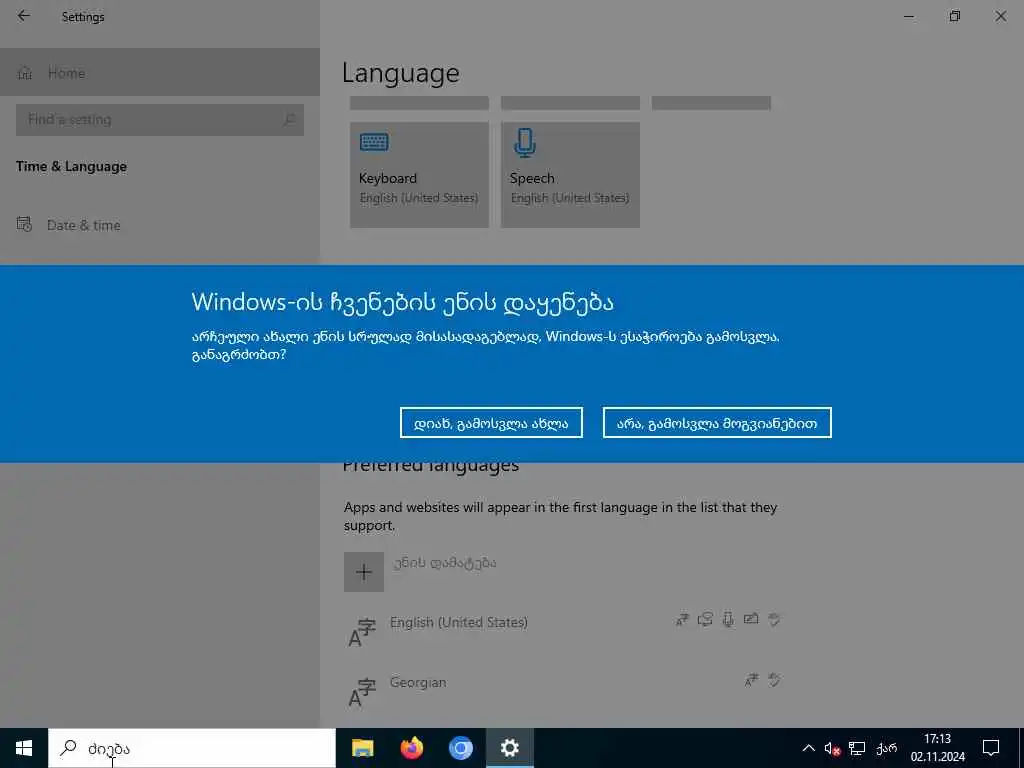Select Georgian language row
The height and width of the screenshot is (768, 1024).
(x=563, y=691)
